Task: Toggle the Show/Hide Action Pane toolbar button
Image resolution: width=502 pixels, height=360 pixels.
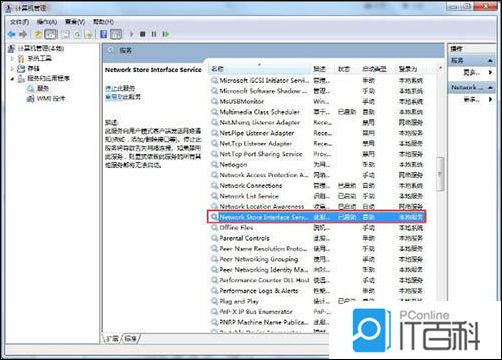Action: point(116,34)
